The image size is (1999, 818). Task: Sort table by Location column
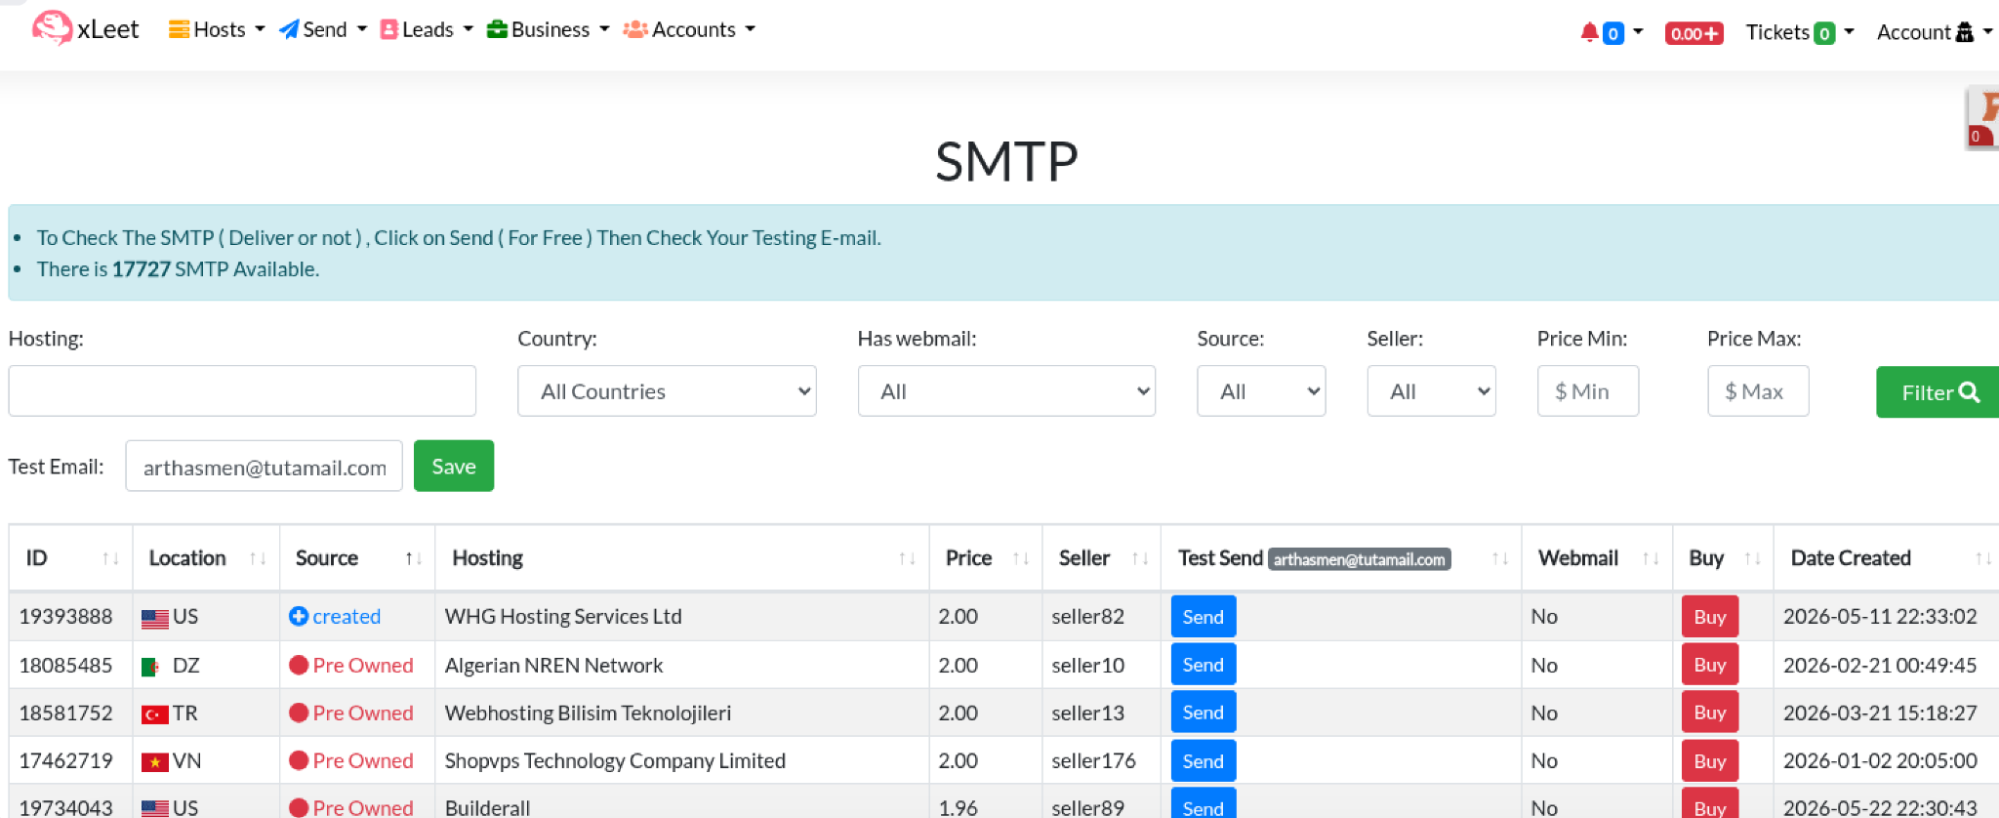point(206,558)
